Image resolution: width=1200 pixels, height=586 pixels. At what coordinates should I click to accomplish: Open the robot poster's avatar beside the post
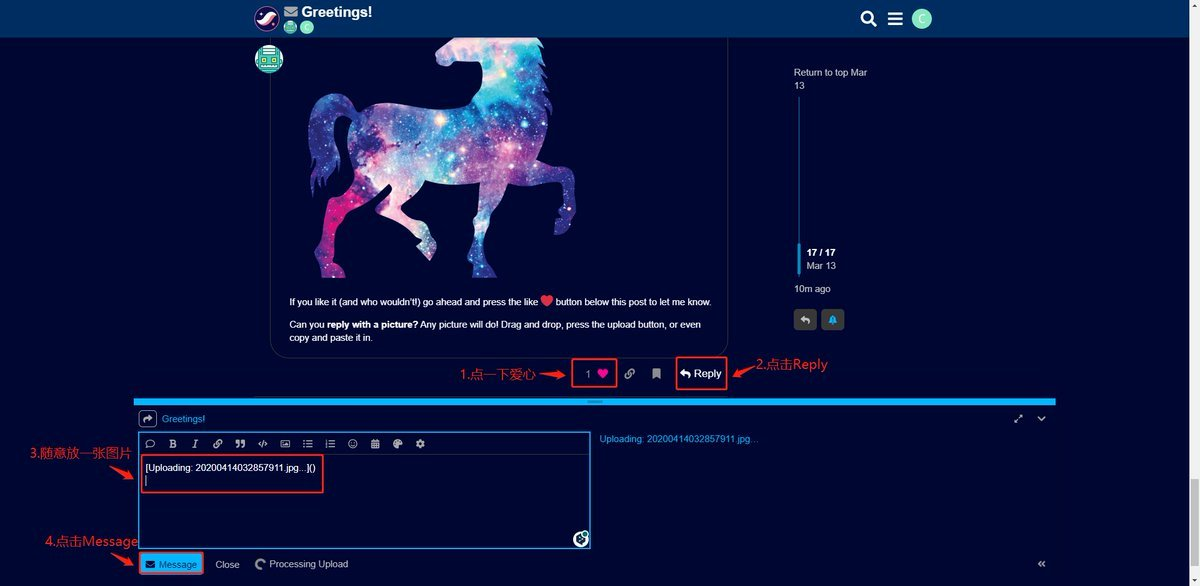(269, 59)
